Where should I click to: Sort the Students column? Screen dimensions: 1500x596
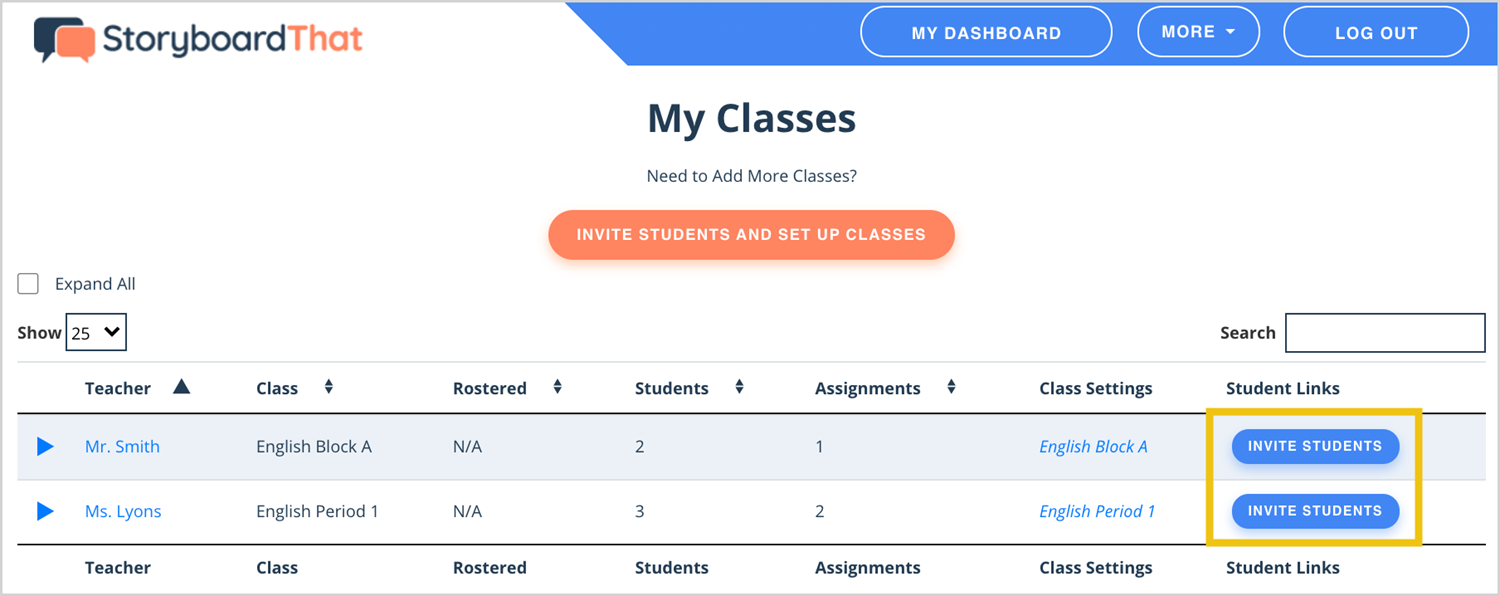click(739, 387)
